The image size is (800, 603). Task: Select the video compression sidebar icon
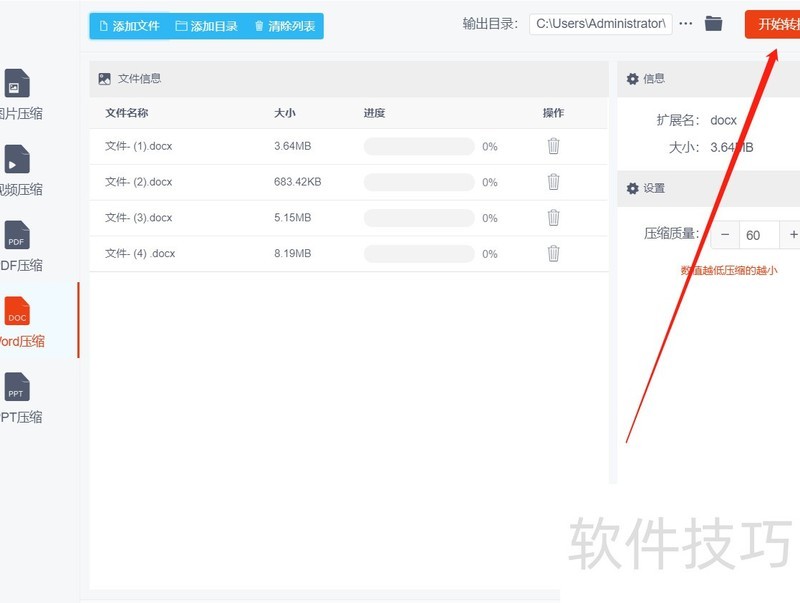point(18,160)
